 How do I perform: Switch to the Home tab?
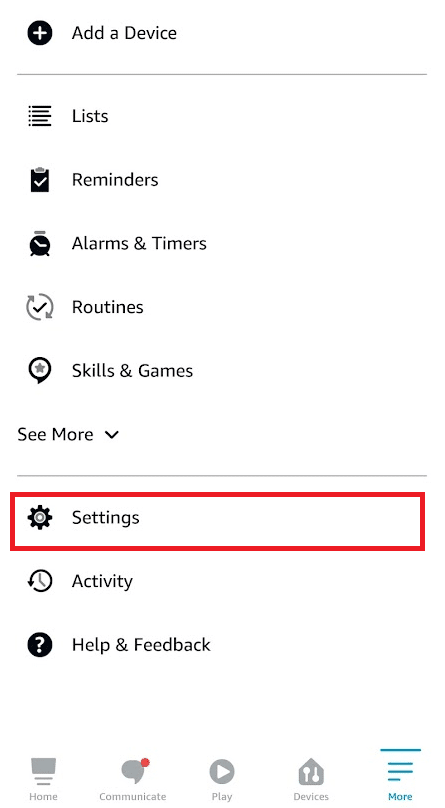click(43, 779)
